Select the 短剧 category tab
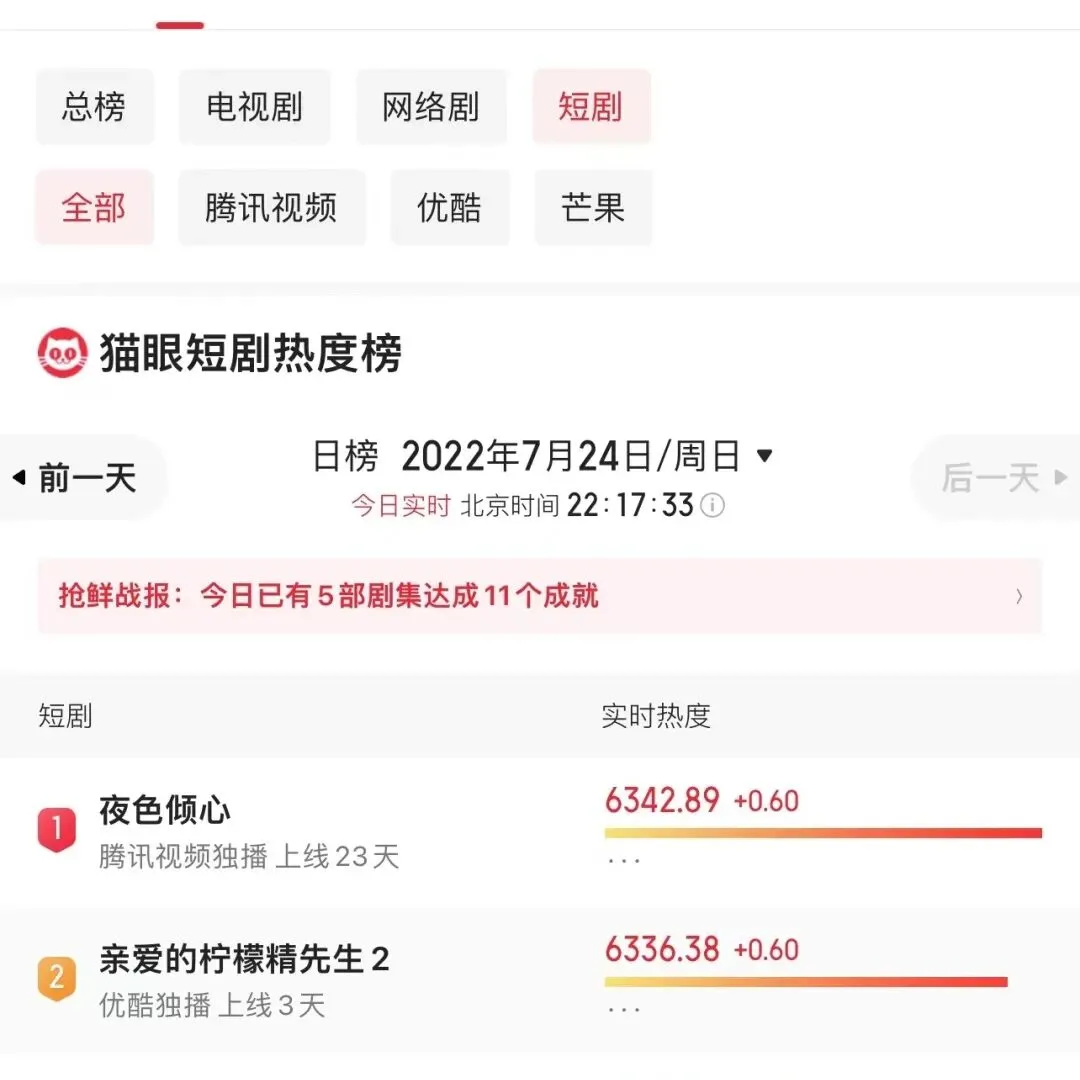The image size is (1080, 1080). pos(591,107)
